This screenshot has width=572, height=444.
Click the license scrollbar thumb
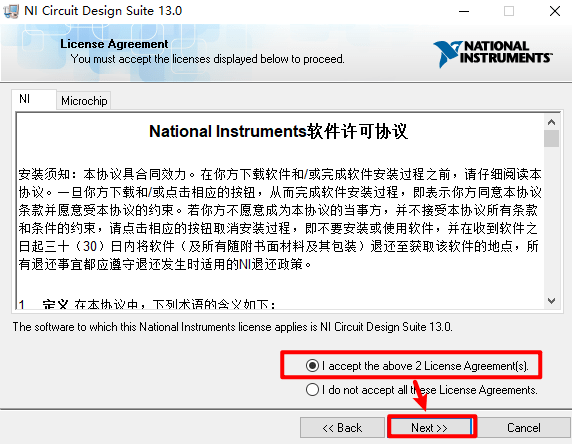coord(551,139)
